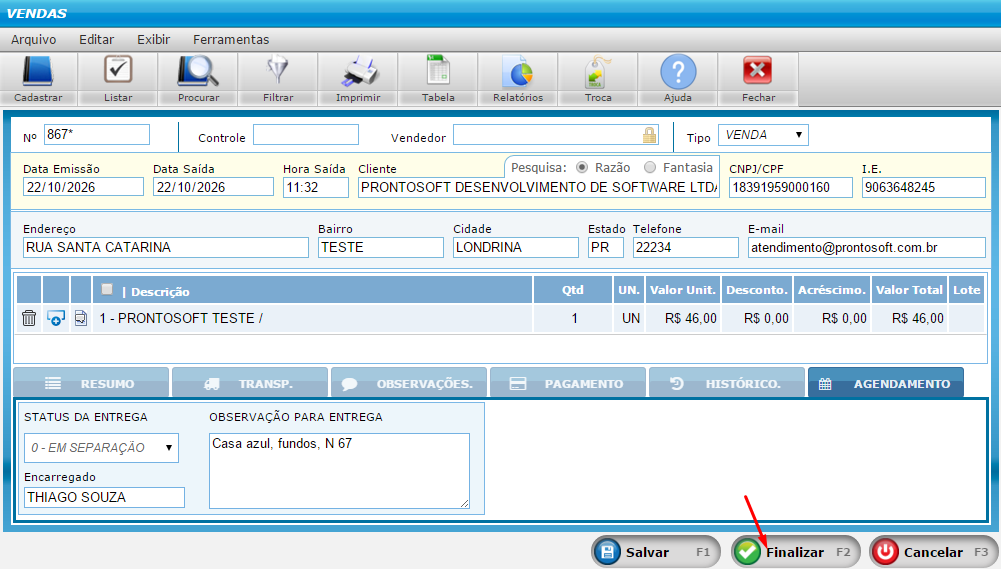This screenshot has width=1001, height=569.
Task: Unlock Vendedor field via padlock icon
Action: (649, 135)
